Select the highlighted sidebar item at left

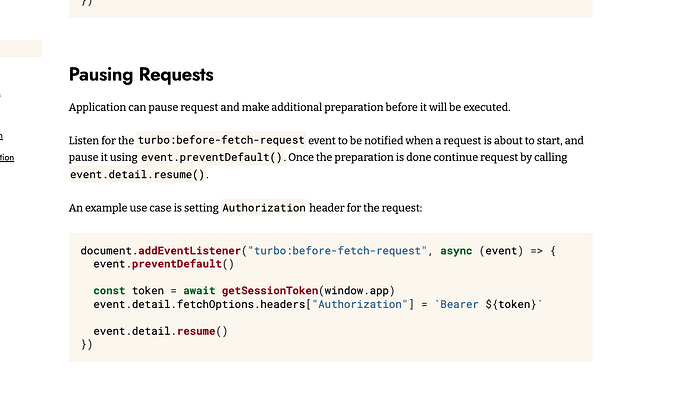pos(20,49)
